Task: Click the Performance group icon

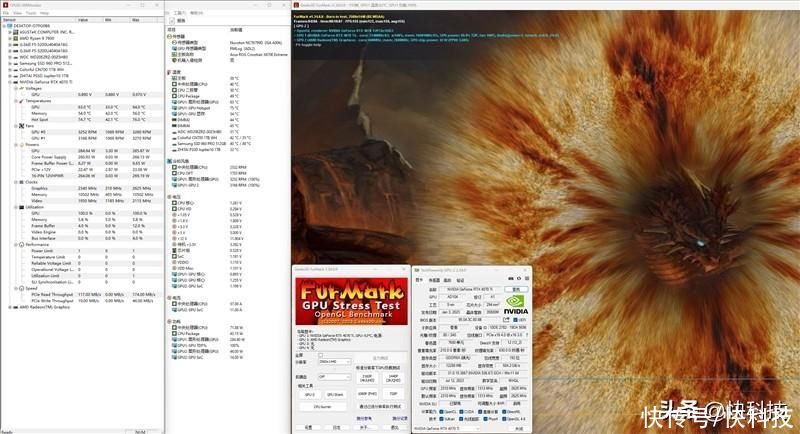Action: [x=21, y=244]
